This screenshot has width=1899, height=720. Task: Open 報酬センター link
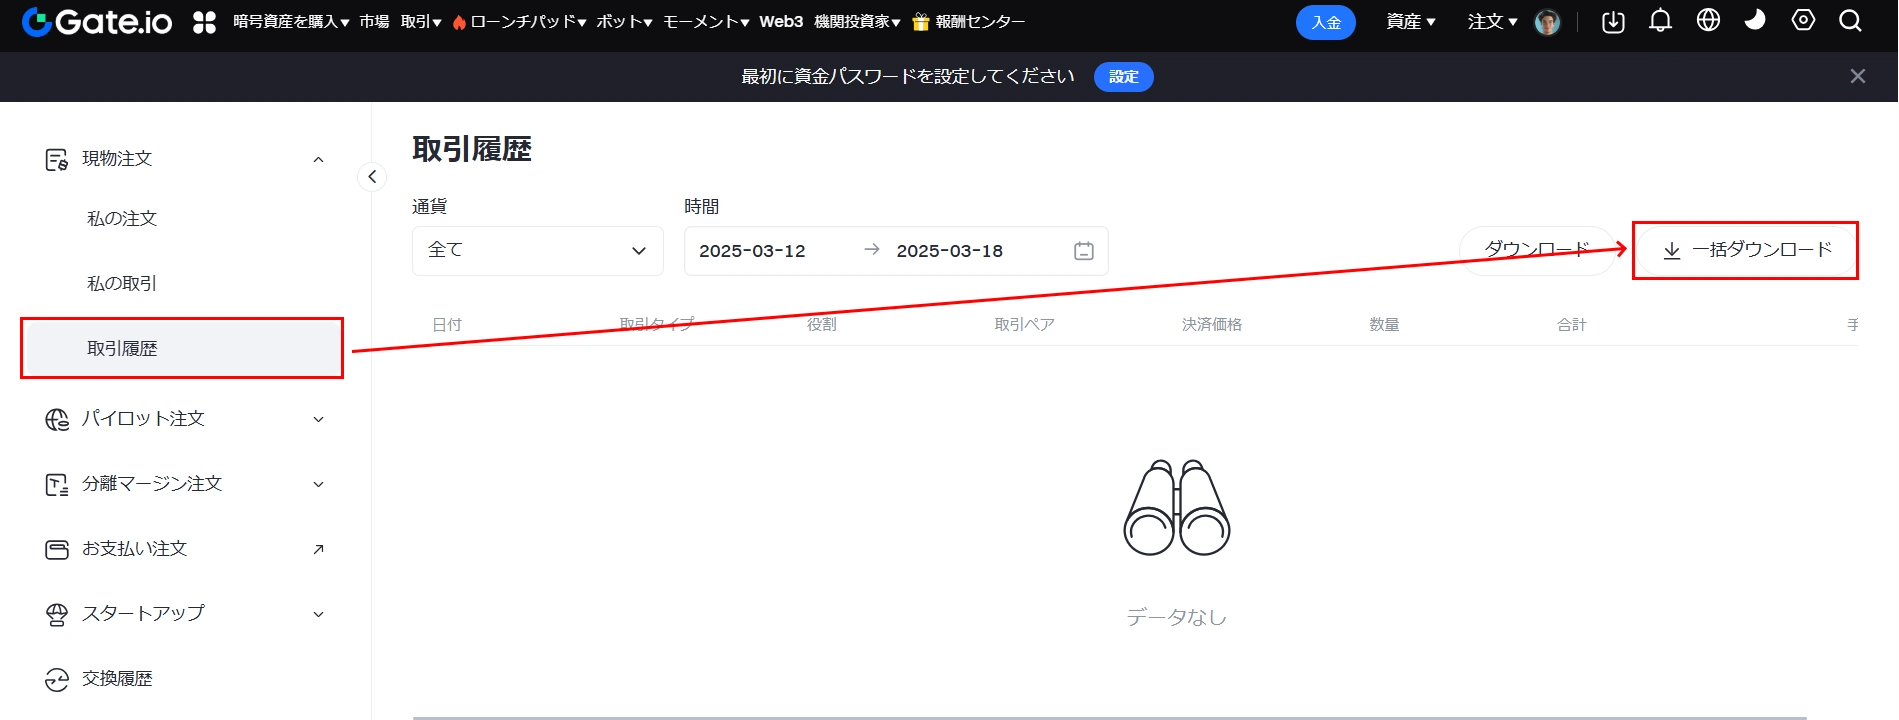click(980, 21)
